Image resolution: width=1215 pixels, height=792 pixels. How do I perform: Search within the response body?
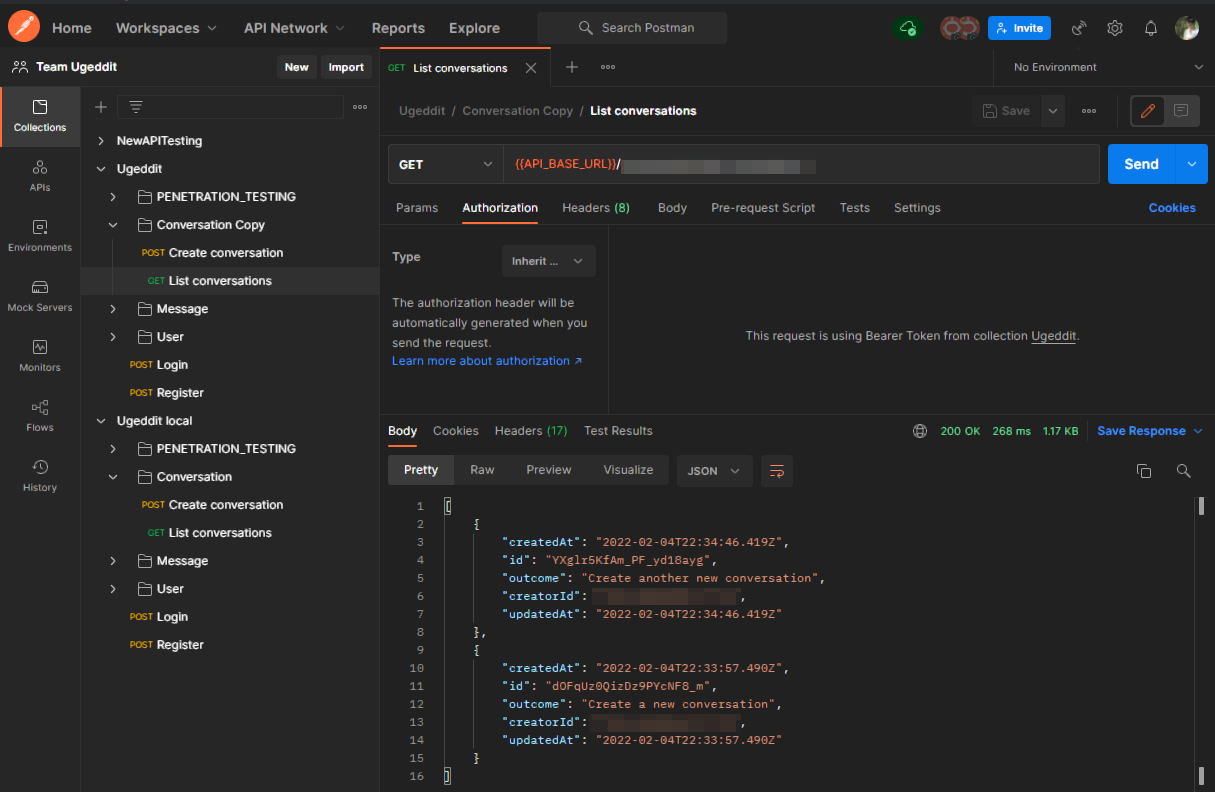1184,471
